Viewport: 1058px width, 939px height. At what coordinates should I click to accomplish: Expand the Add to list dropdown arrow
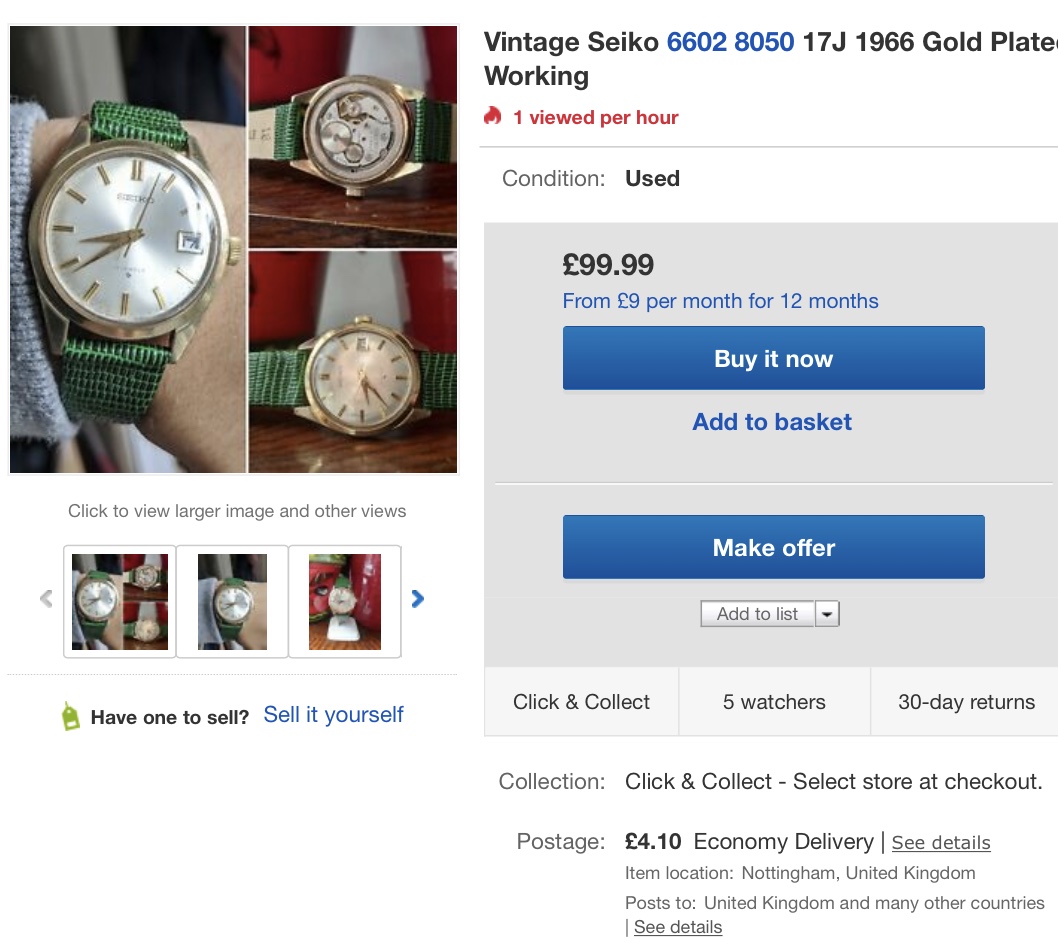click(x=827, y=614)
